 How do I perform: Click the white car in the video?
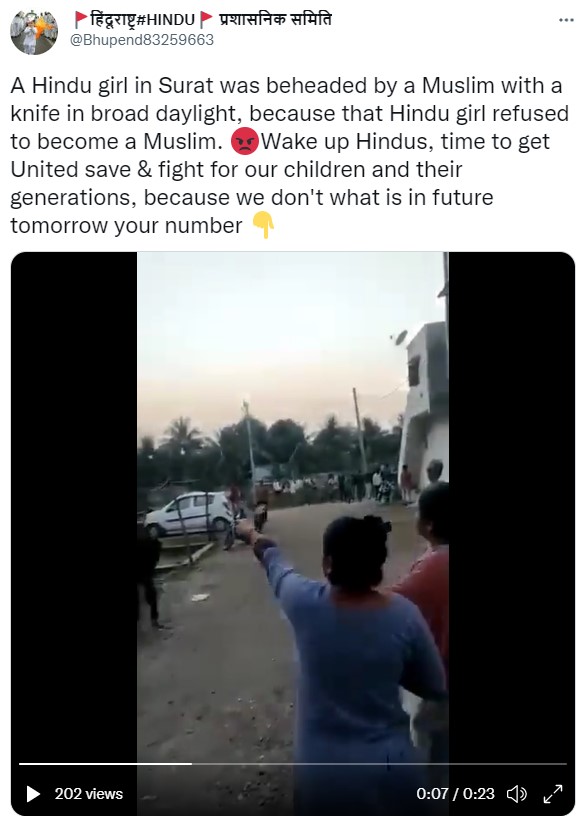click(188, 514)
